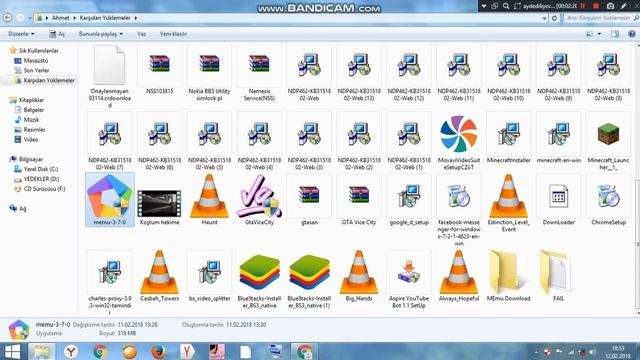Select the Haunt VLC media file
Viewport: 640px width, 360px height.
[209, 200]
